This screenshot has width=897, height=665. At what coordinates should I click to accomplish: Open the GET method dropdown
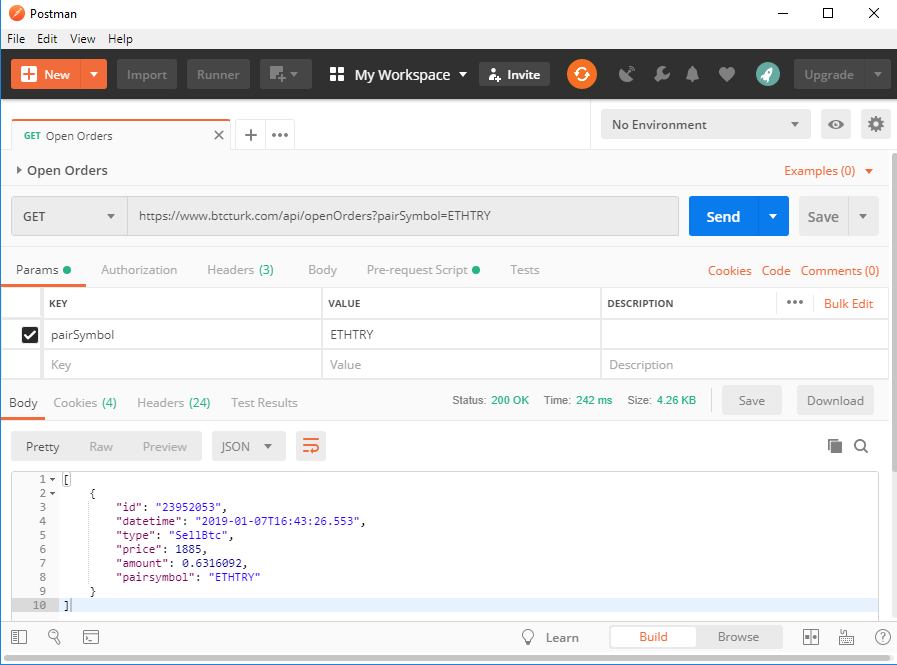click(x=69, y=216)
